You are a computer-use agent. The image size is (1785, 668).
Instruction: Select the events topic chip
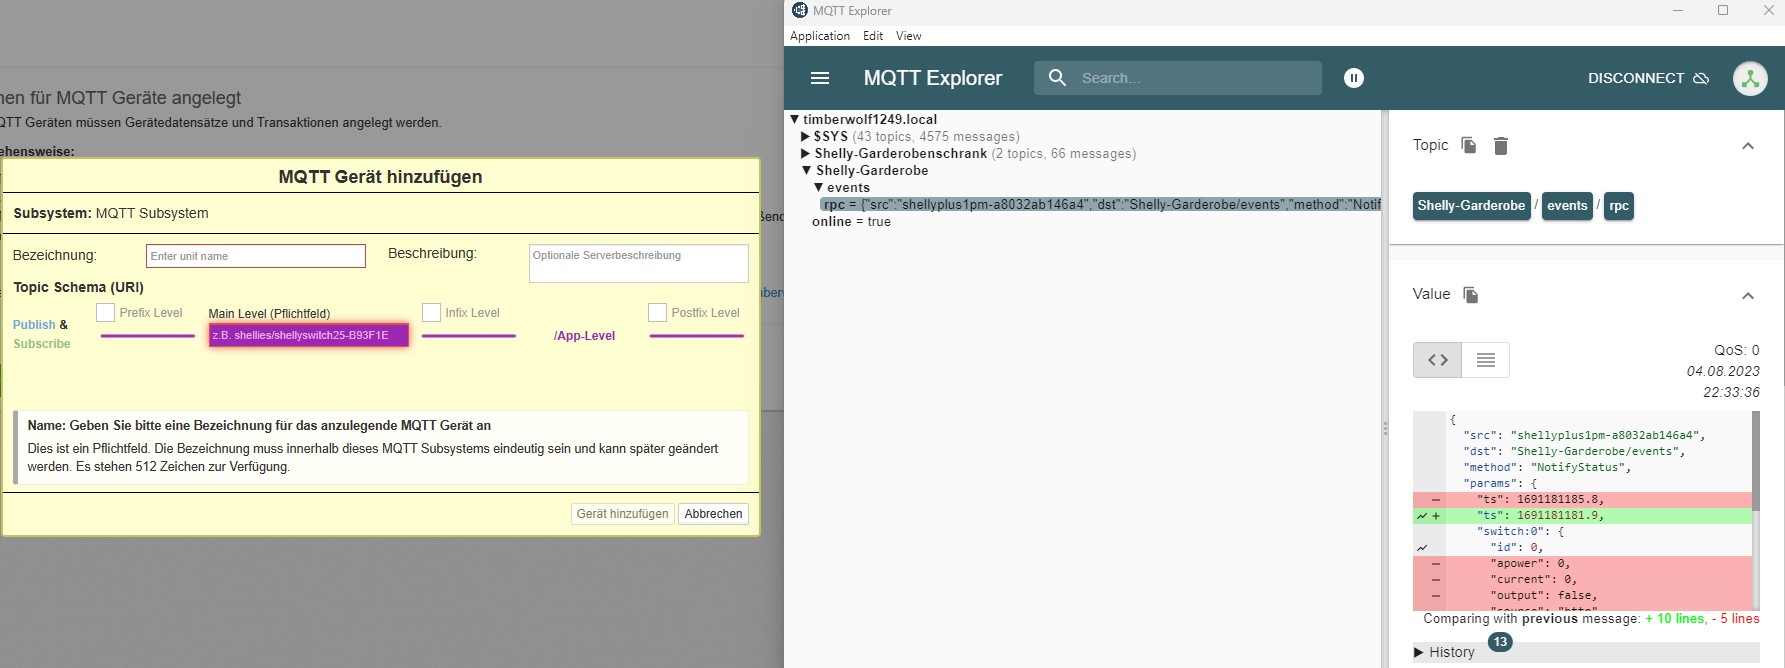[1567, 206]
